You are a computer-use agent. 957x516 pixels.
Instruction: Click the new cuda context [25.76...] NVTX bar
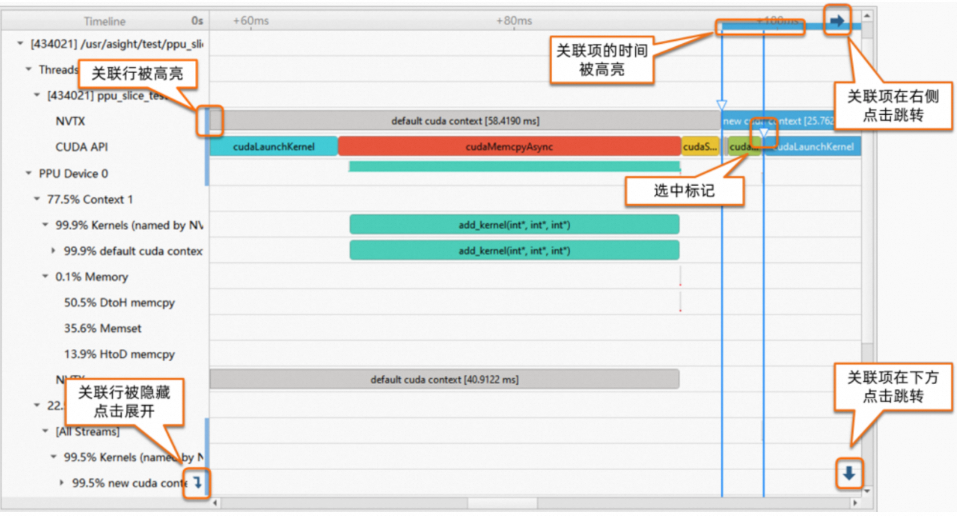(x=791, y=121)
